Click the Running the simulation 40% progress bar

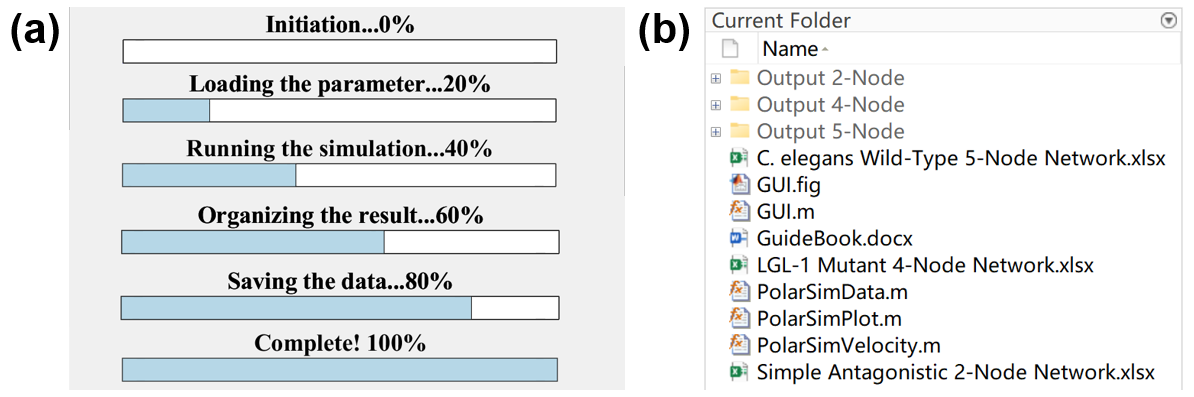(340, 175)
